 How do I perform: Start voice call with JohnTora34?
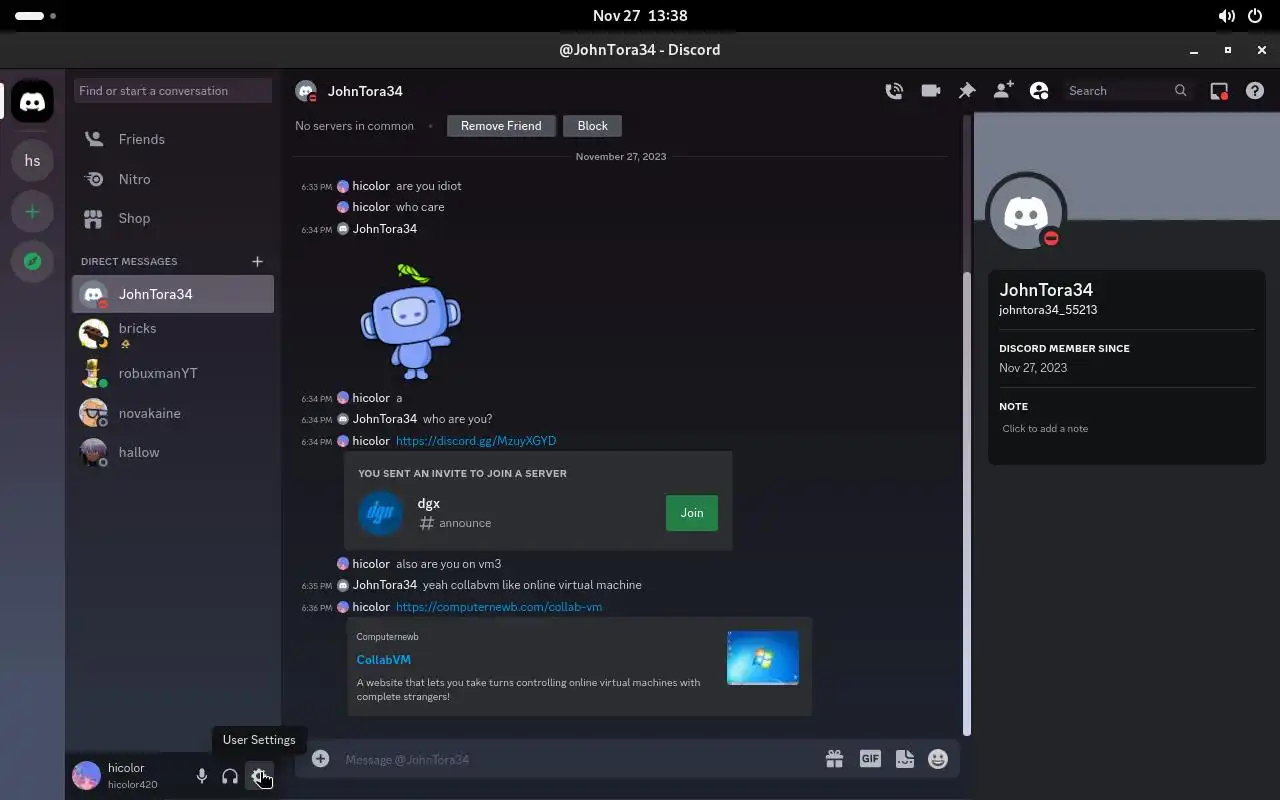coord(894,91)
